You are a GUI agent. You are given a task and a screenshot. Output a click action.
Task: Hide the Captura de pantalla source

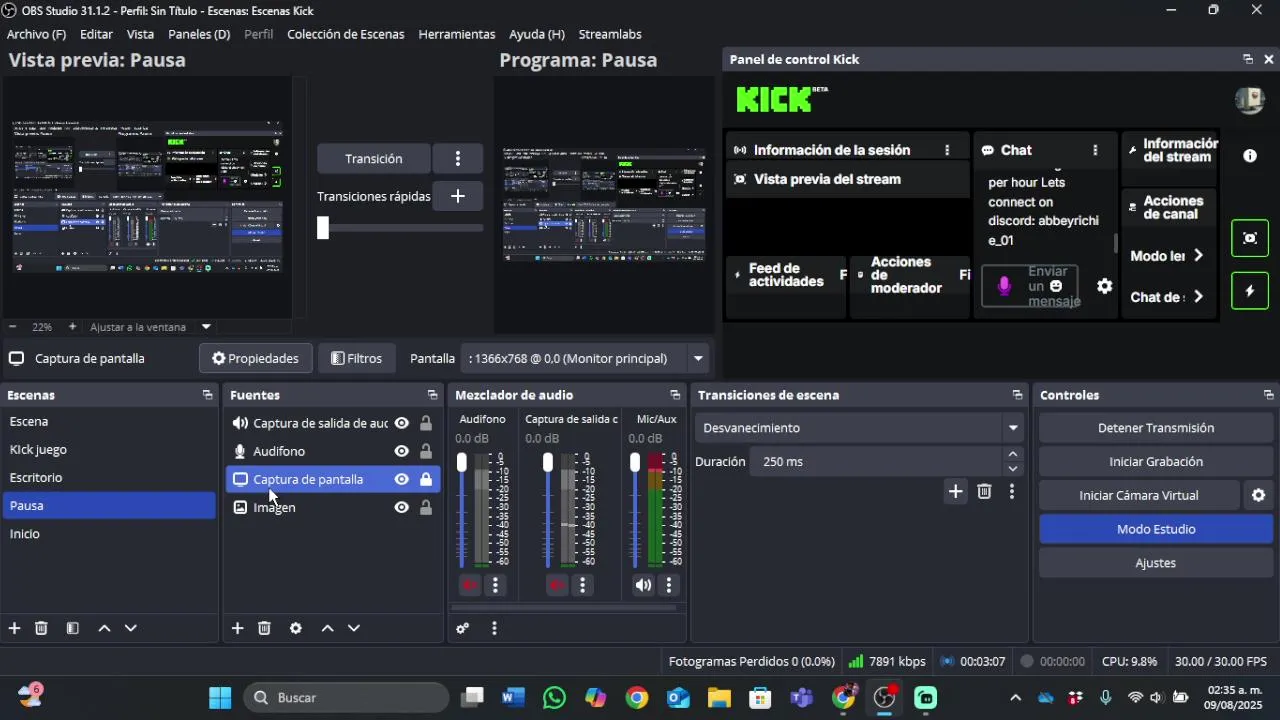(x=401, y=479)
